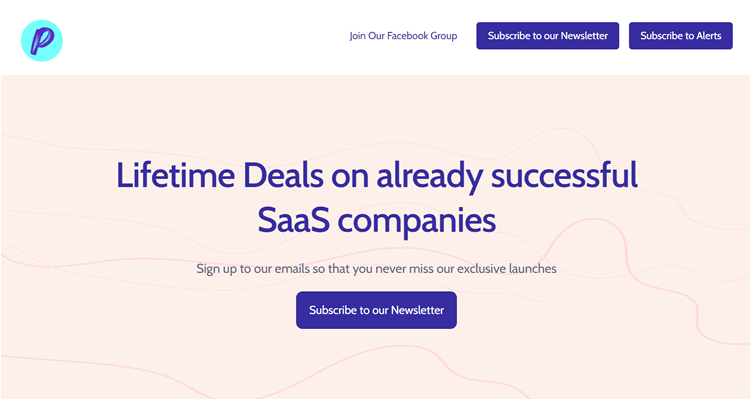Viewport: 750px width, 400px height.
Task: Click the word Group in the header link
Action: point(444,36)
